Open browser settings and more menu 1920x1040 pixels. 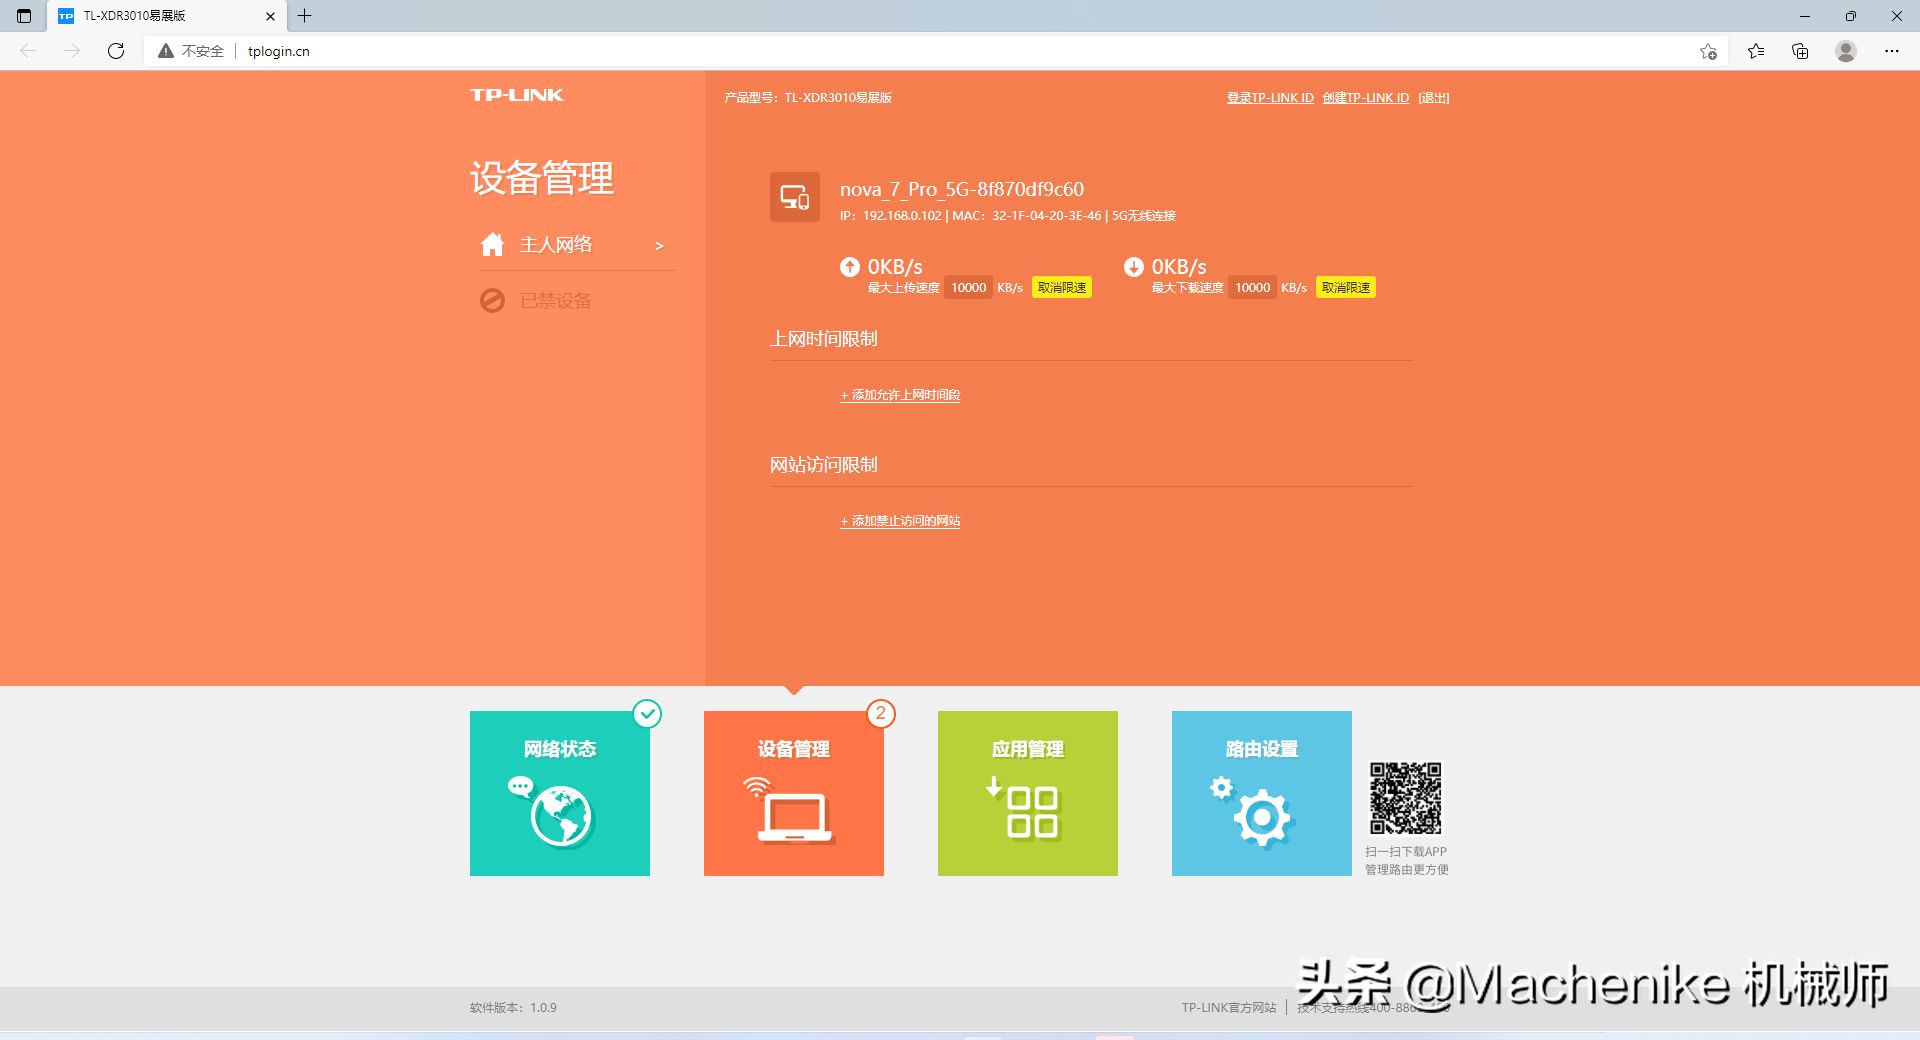tap(1892, 51)
